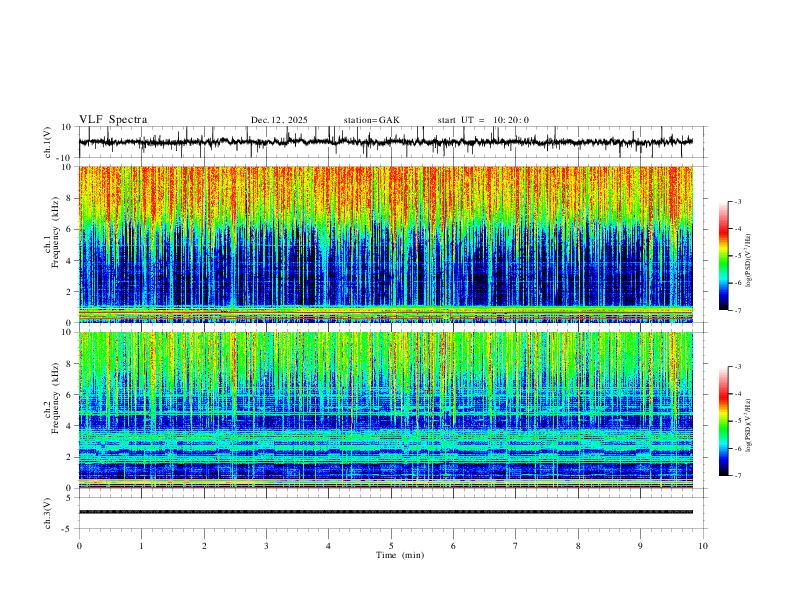Click the "6" kHz tick on ch.2 spectrogram
Viewport: 792px width, 612px height.
(x=68, y=395)
